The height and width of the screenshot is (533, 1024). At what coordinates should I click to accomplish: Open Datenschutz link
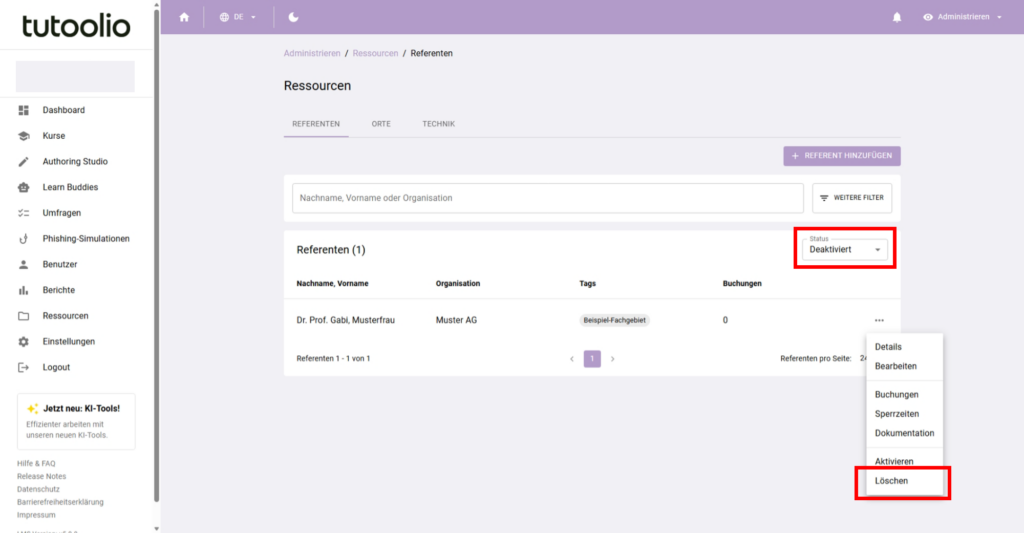coord(38,489)
